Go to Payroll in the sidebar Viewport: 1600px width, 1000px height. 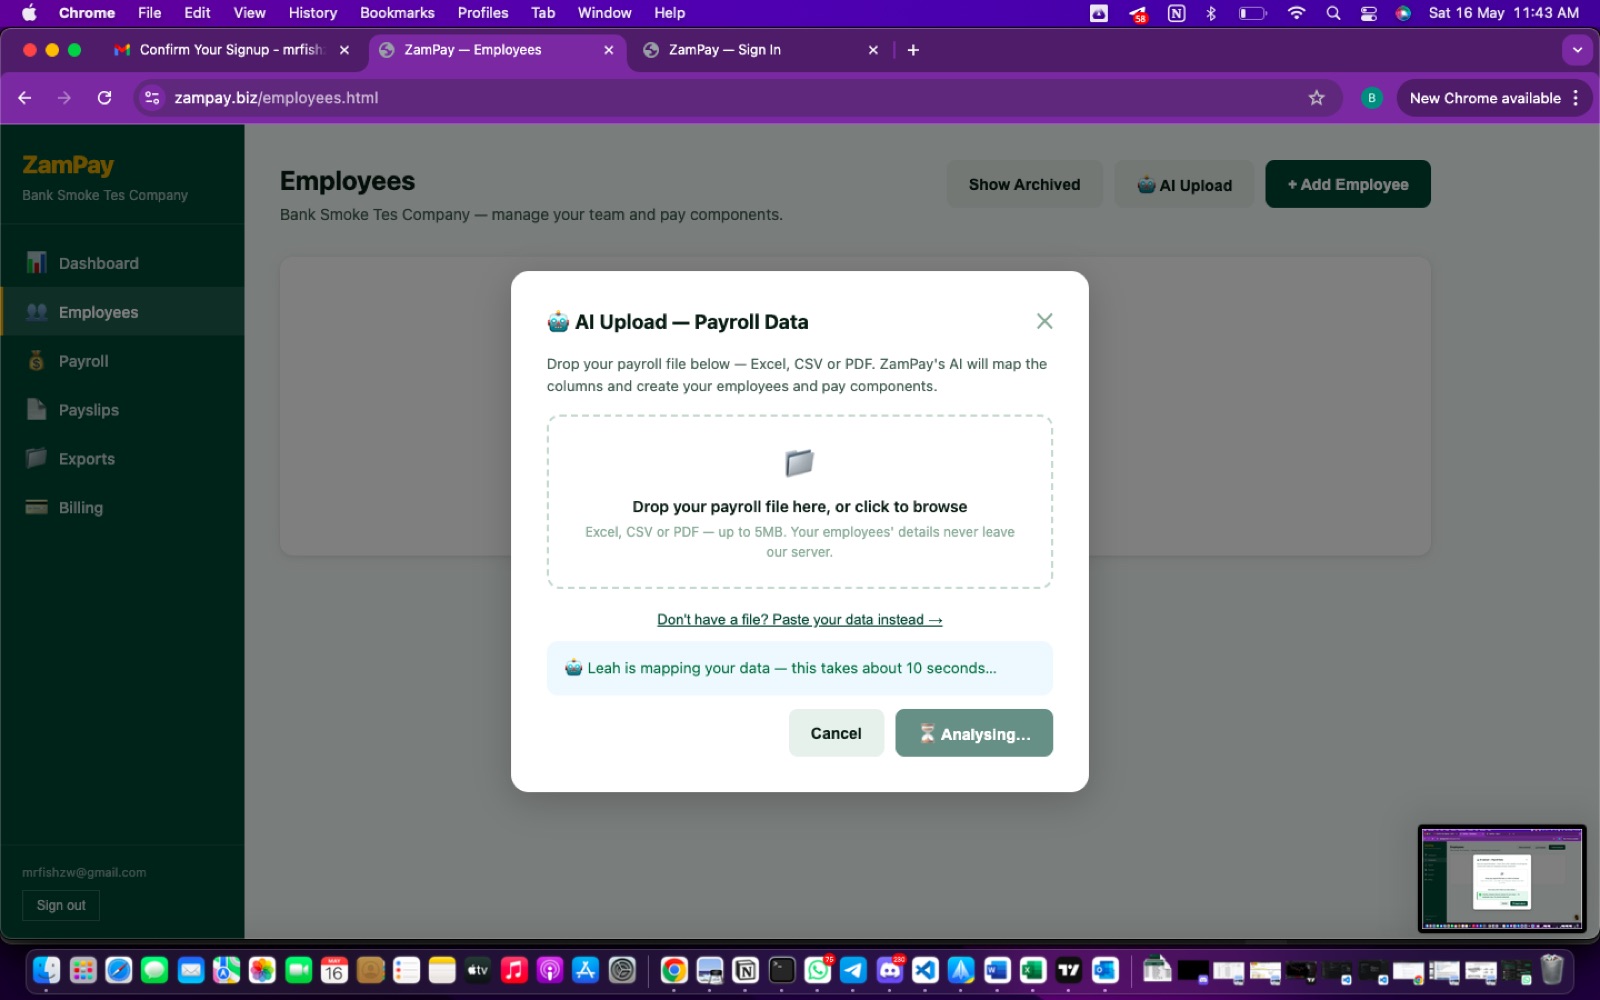(x=122, y=361)
